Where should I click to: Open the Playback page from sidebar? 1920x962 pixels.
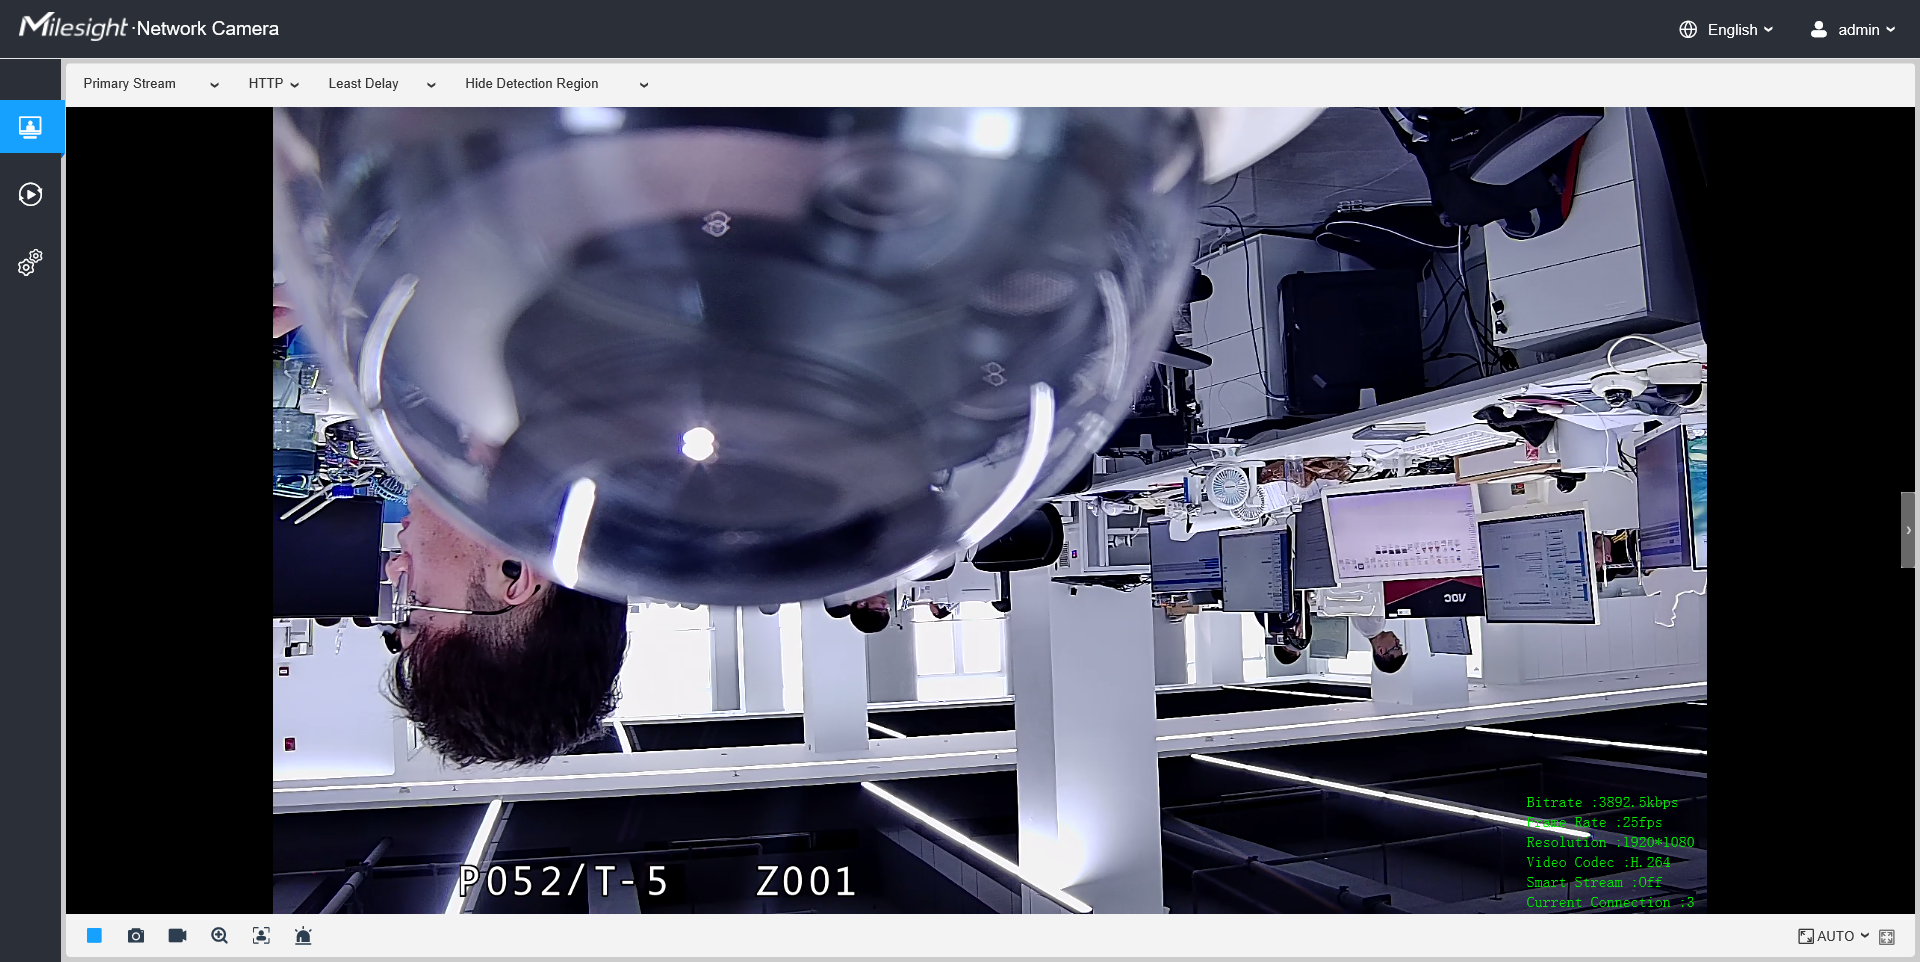pos(31,194)
